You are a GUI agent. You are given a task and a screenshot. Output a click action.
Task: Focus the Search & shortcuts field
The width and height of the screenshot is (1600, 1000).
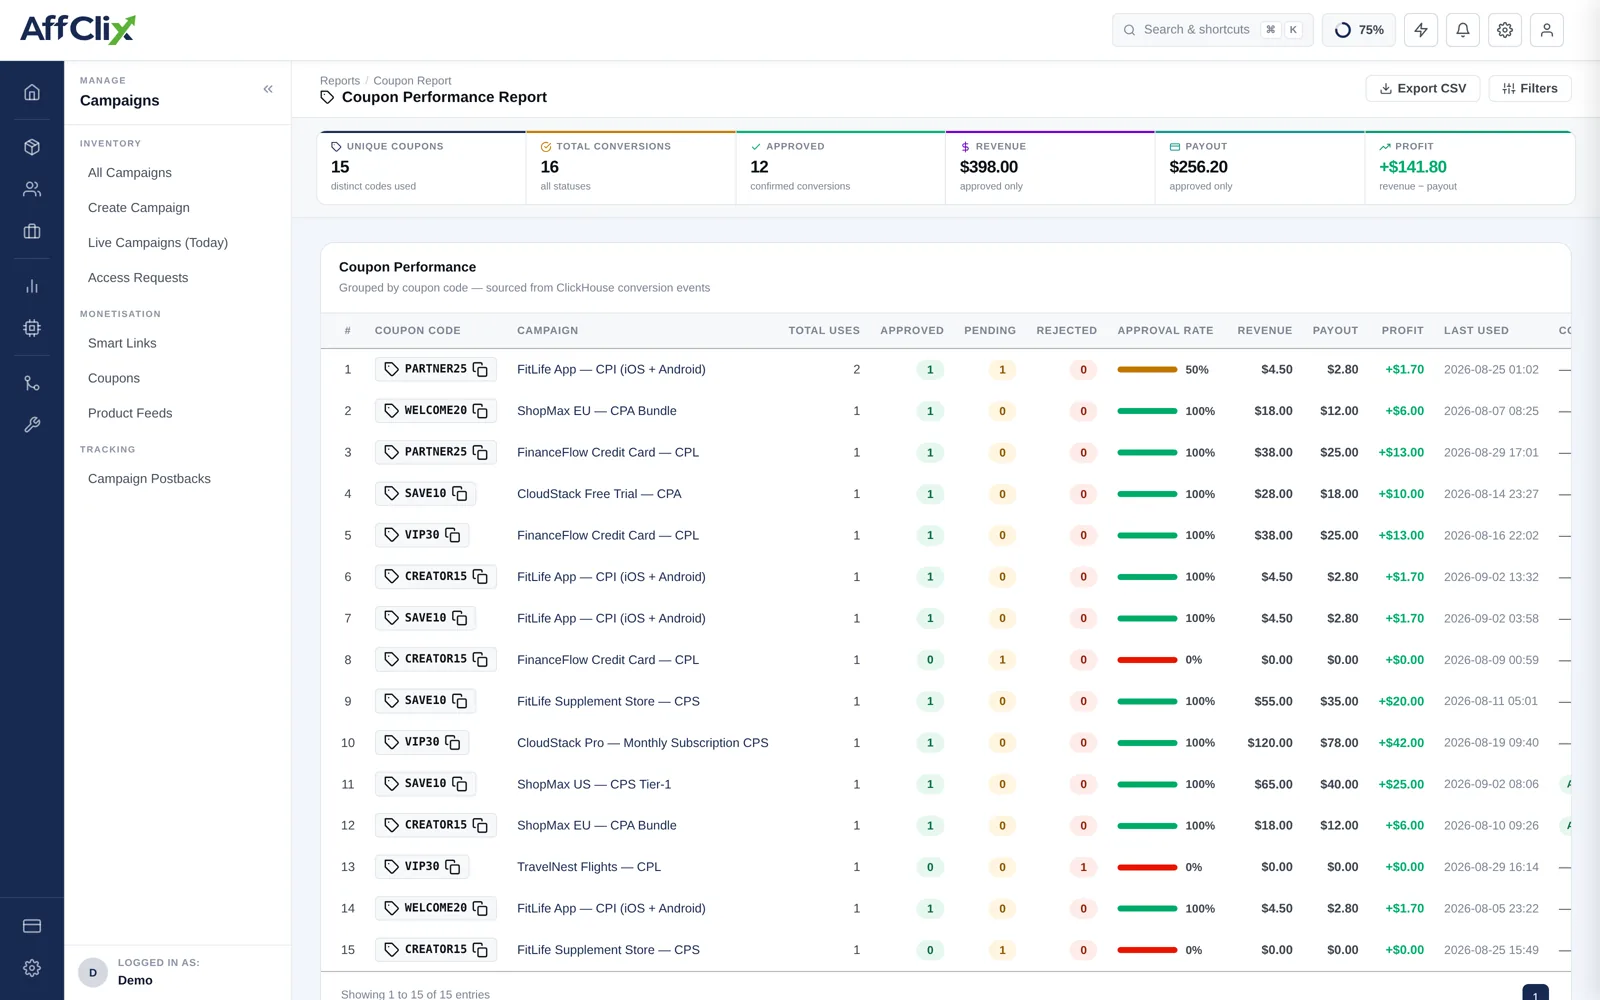pyautogui.click(x=1212, y=30)
